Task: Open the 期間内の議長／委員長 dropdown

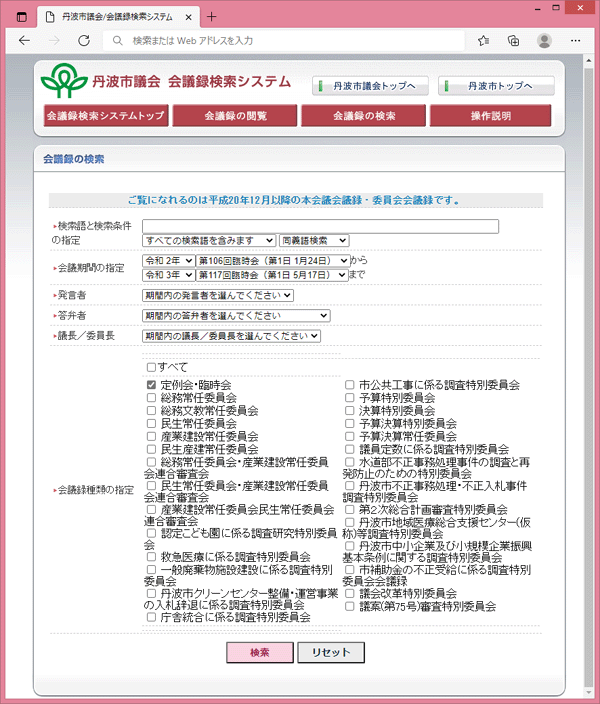Action: (x=231, y=336)
